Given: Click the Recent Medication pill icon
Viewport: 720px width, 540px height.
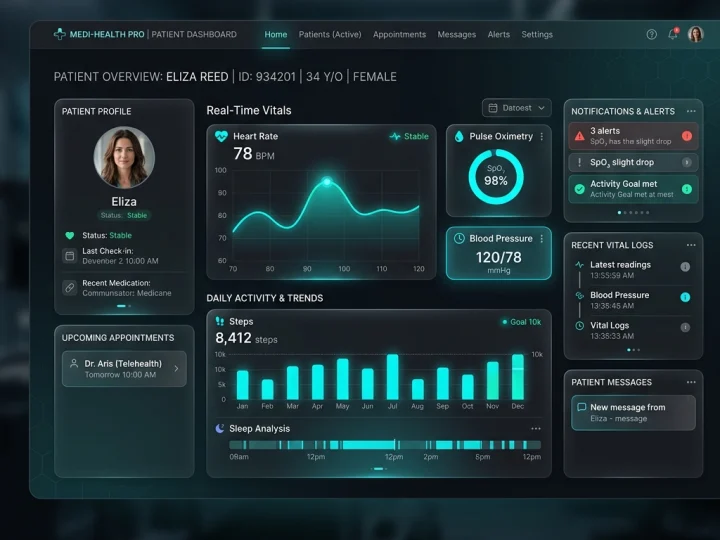Looking at the screenshot, I should 70,288.
